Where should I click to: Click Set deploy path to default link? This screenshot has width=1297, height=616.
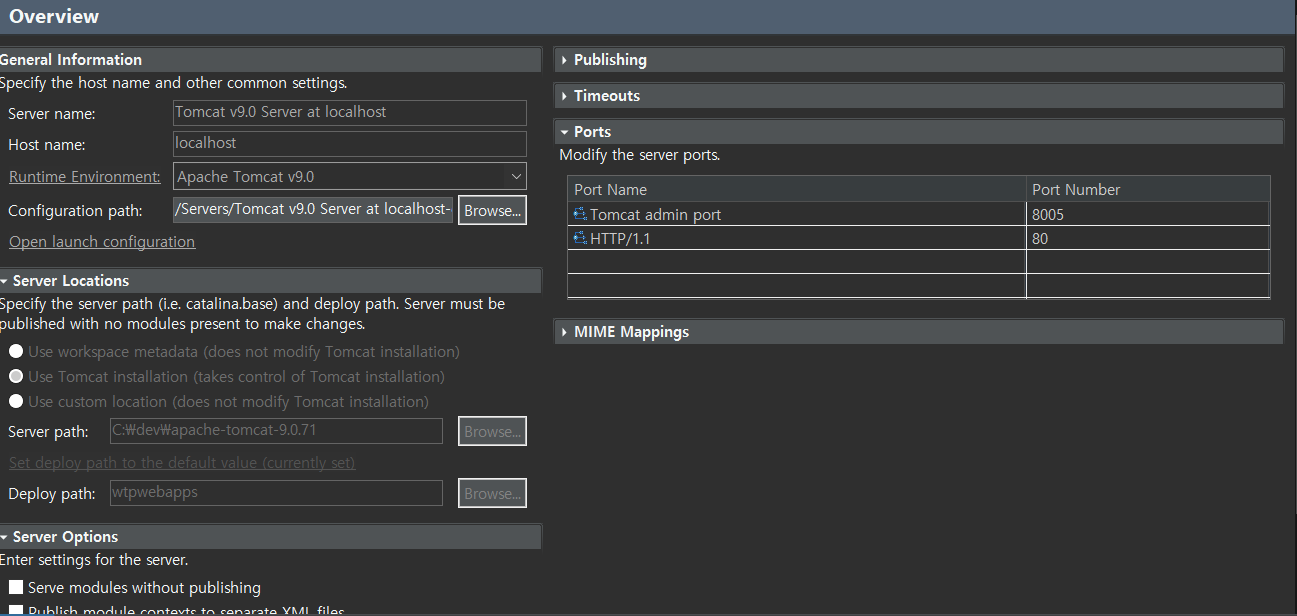click(x=182, y=463)
